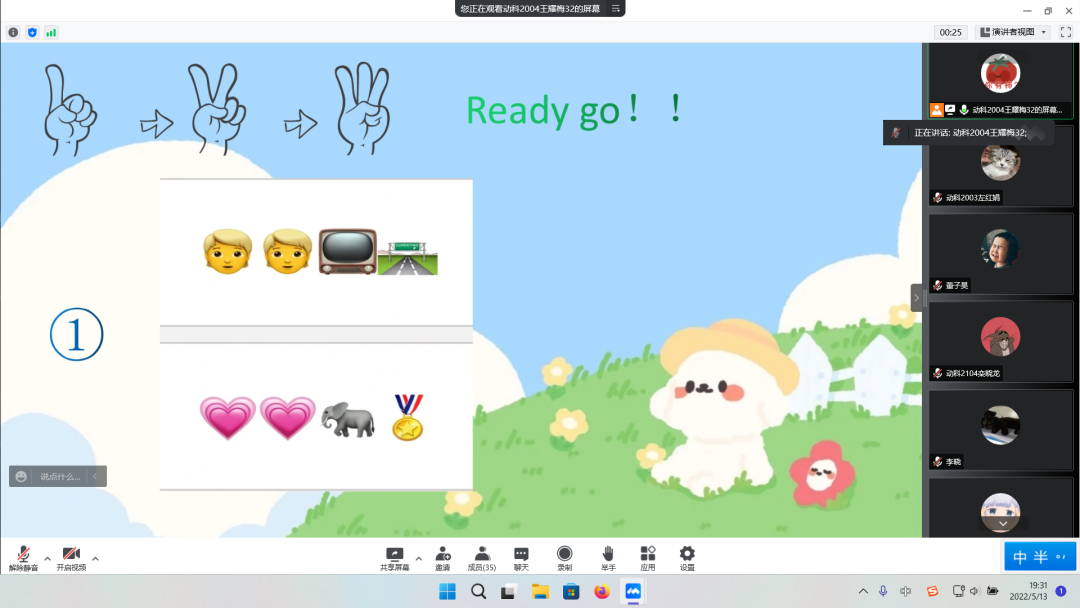1080x608 pixels.
Task: Expand share options arrow beside 共享屏幕
Action: 419,558
